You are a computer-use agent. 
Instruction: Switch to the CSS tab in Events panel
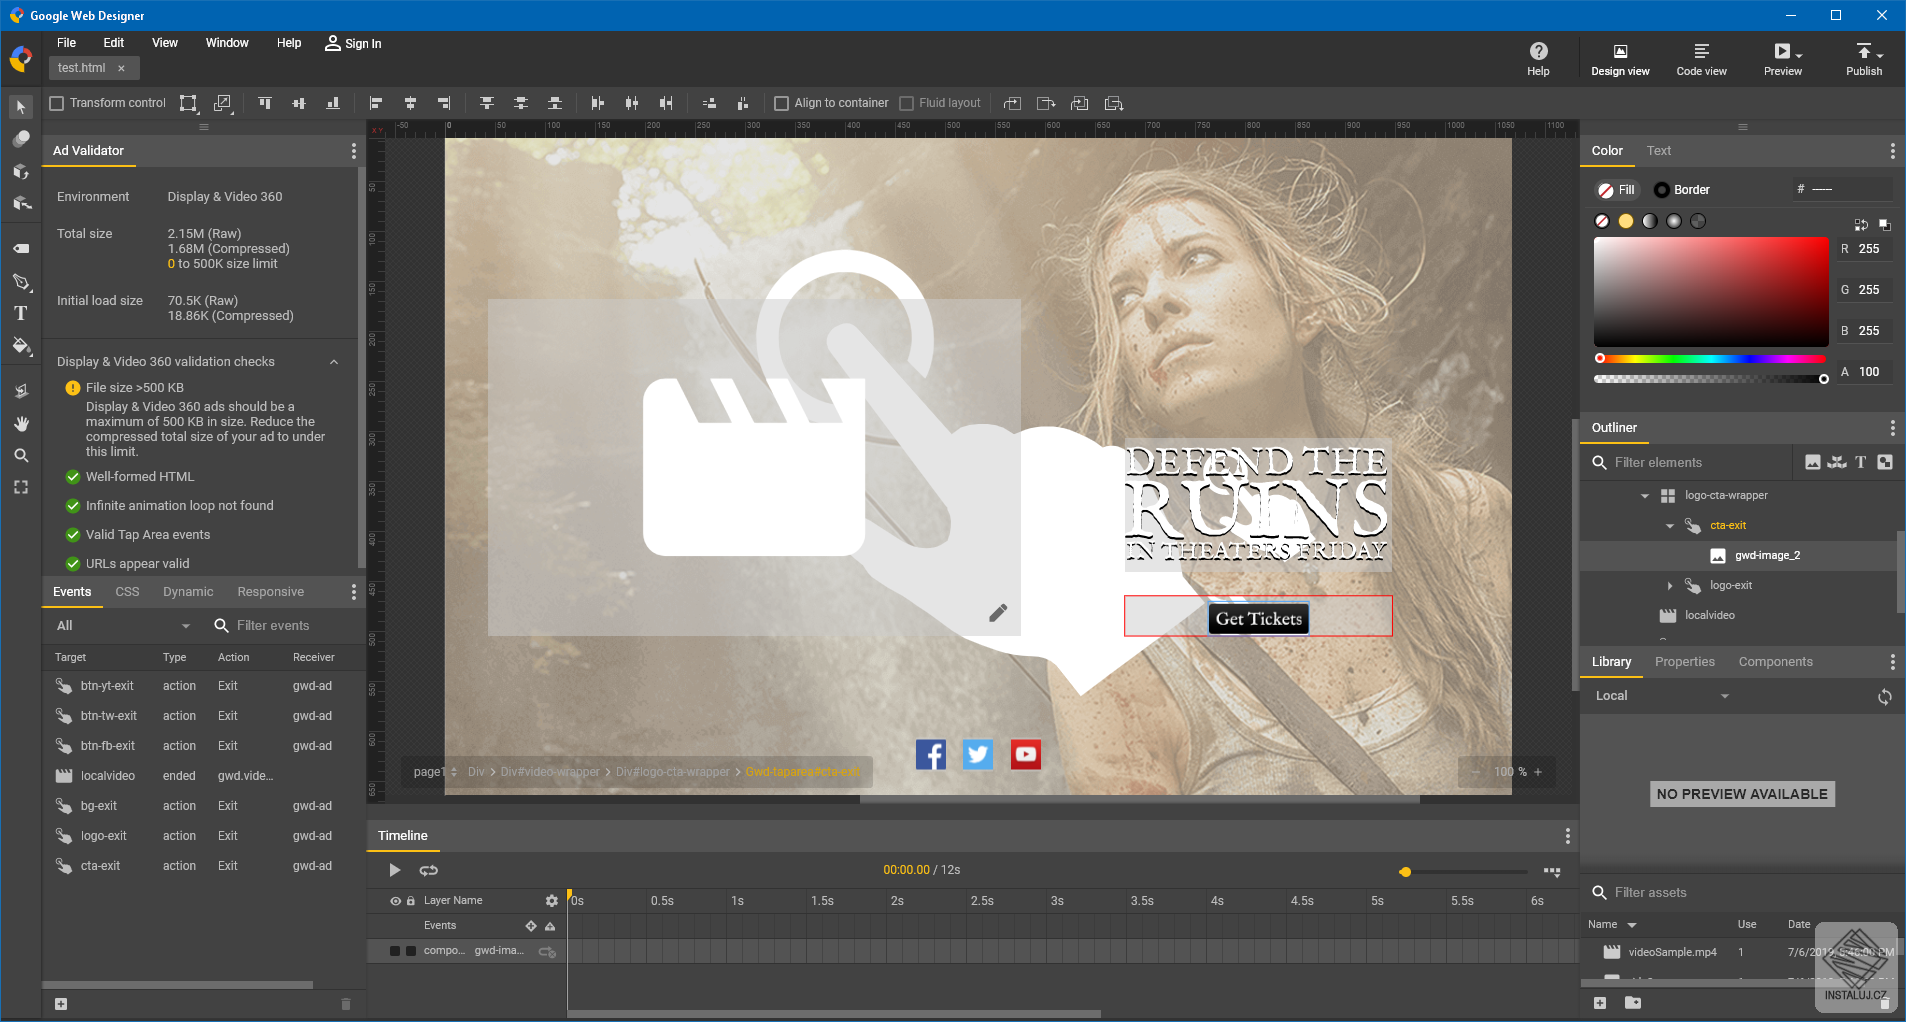tap(127, 591)
